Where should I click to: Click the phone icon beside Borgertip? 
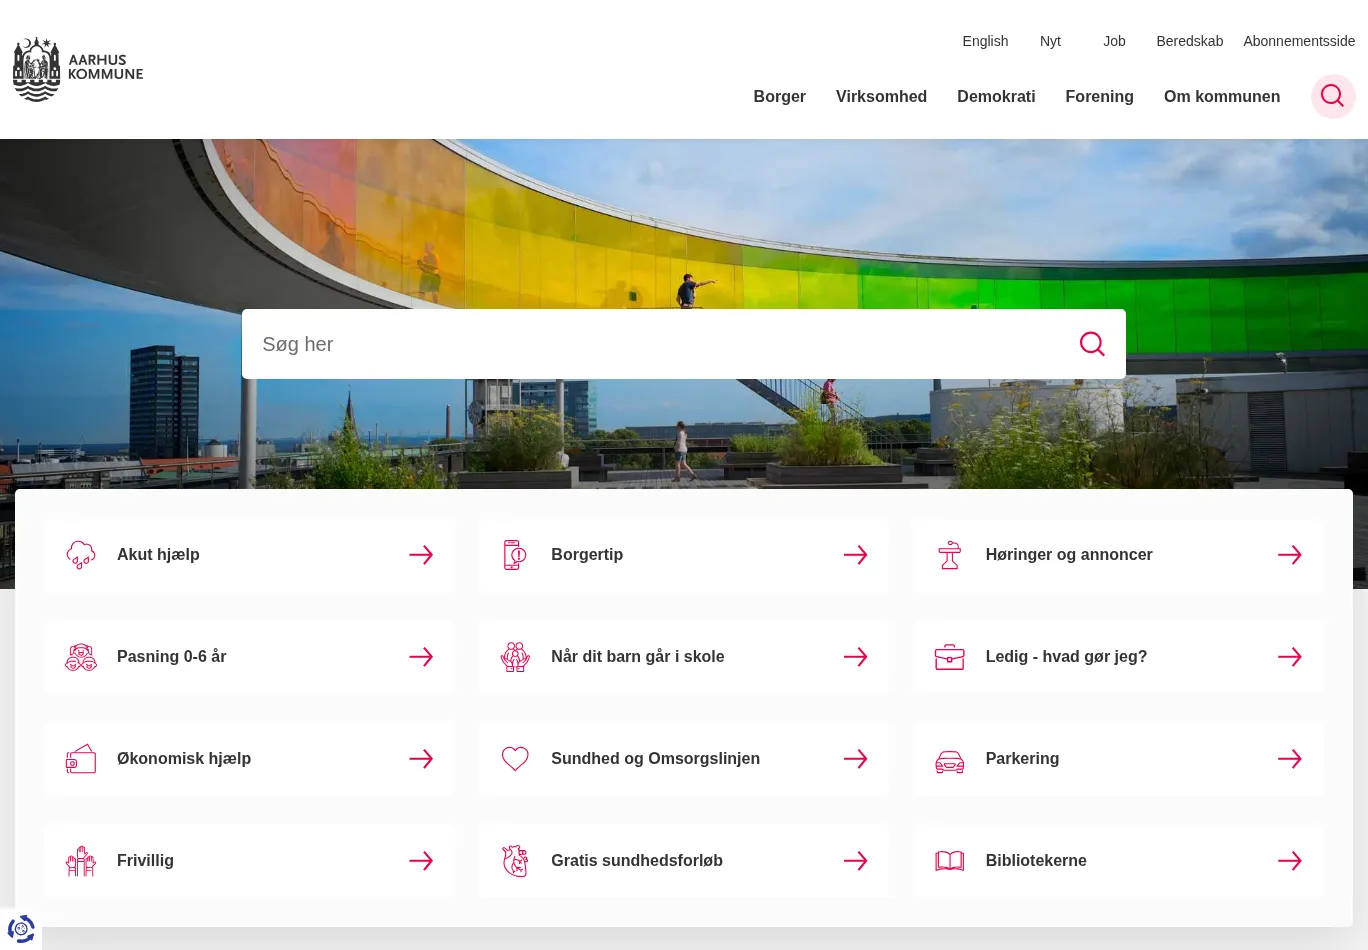click(514, 555)
